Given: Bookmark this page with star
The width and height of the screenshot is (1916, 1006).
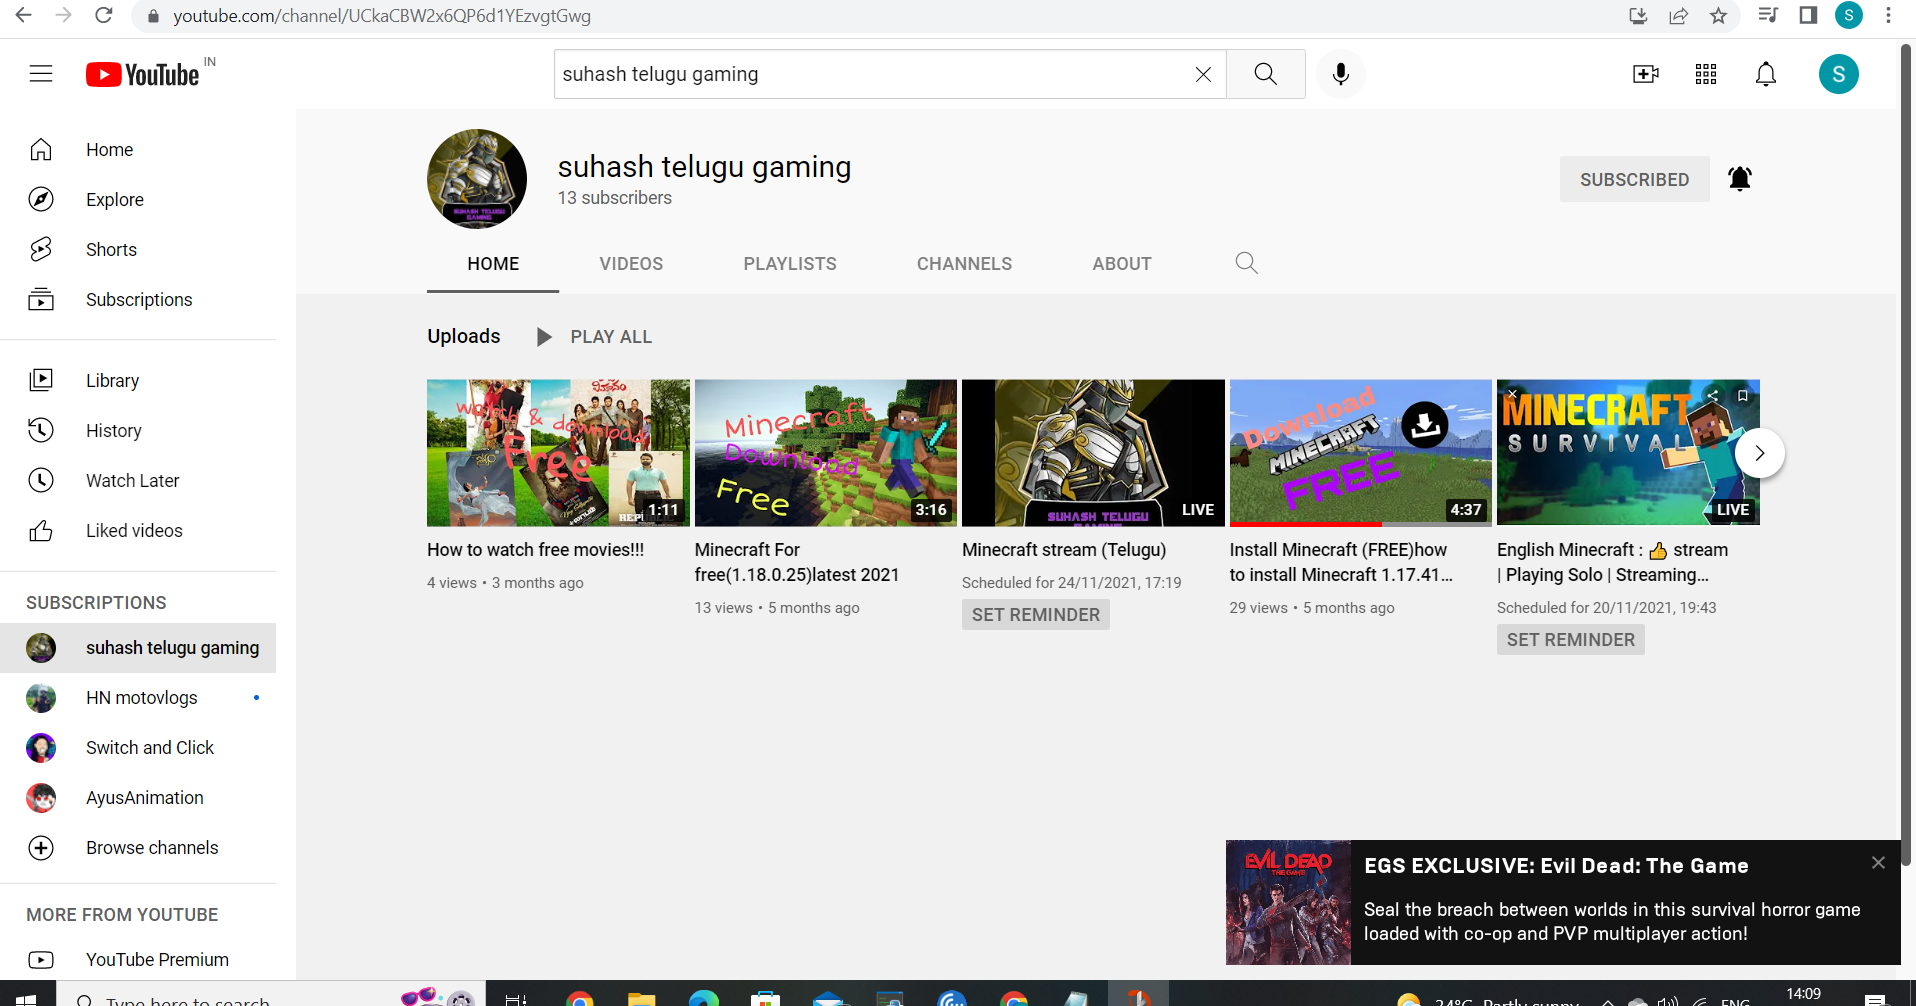Looking at the screenshot, I should [x=1719, y=16].
